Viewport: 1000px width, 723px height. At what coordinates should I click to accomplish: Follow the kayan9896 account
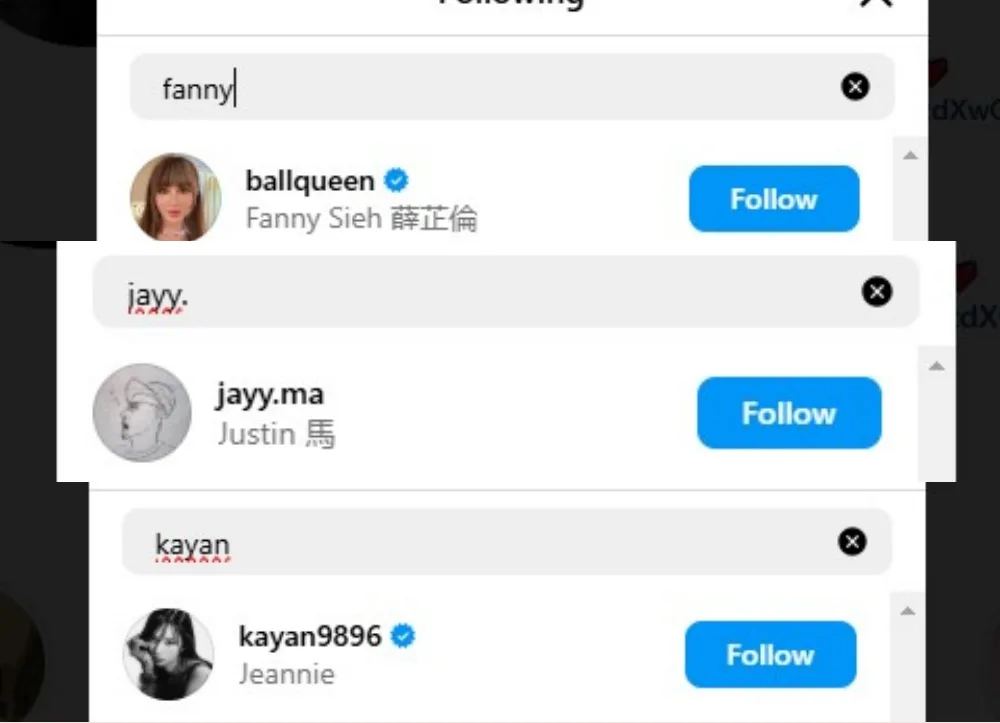click(770, 655)
